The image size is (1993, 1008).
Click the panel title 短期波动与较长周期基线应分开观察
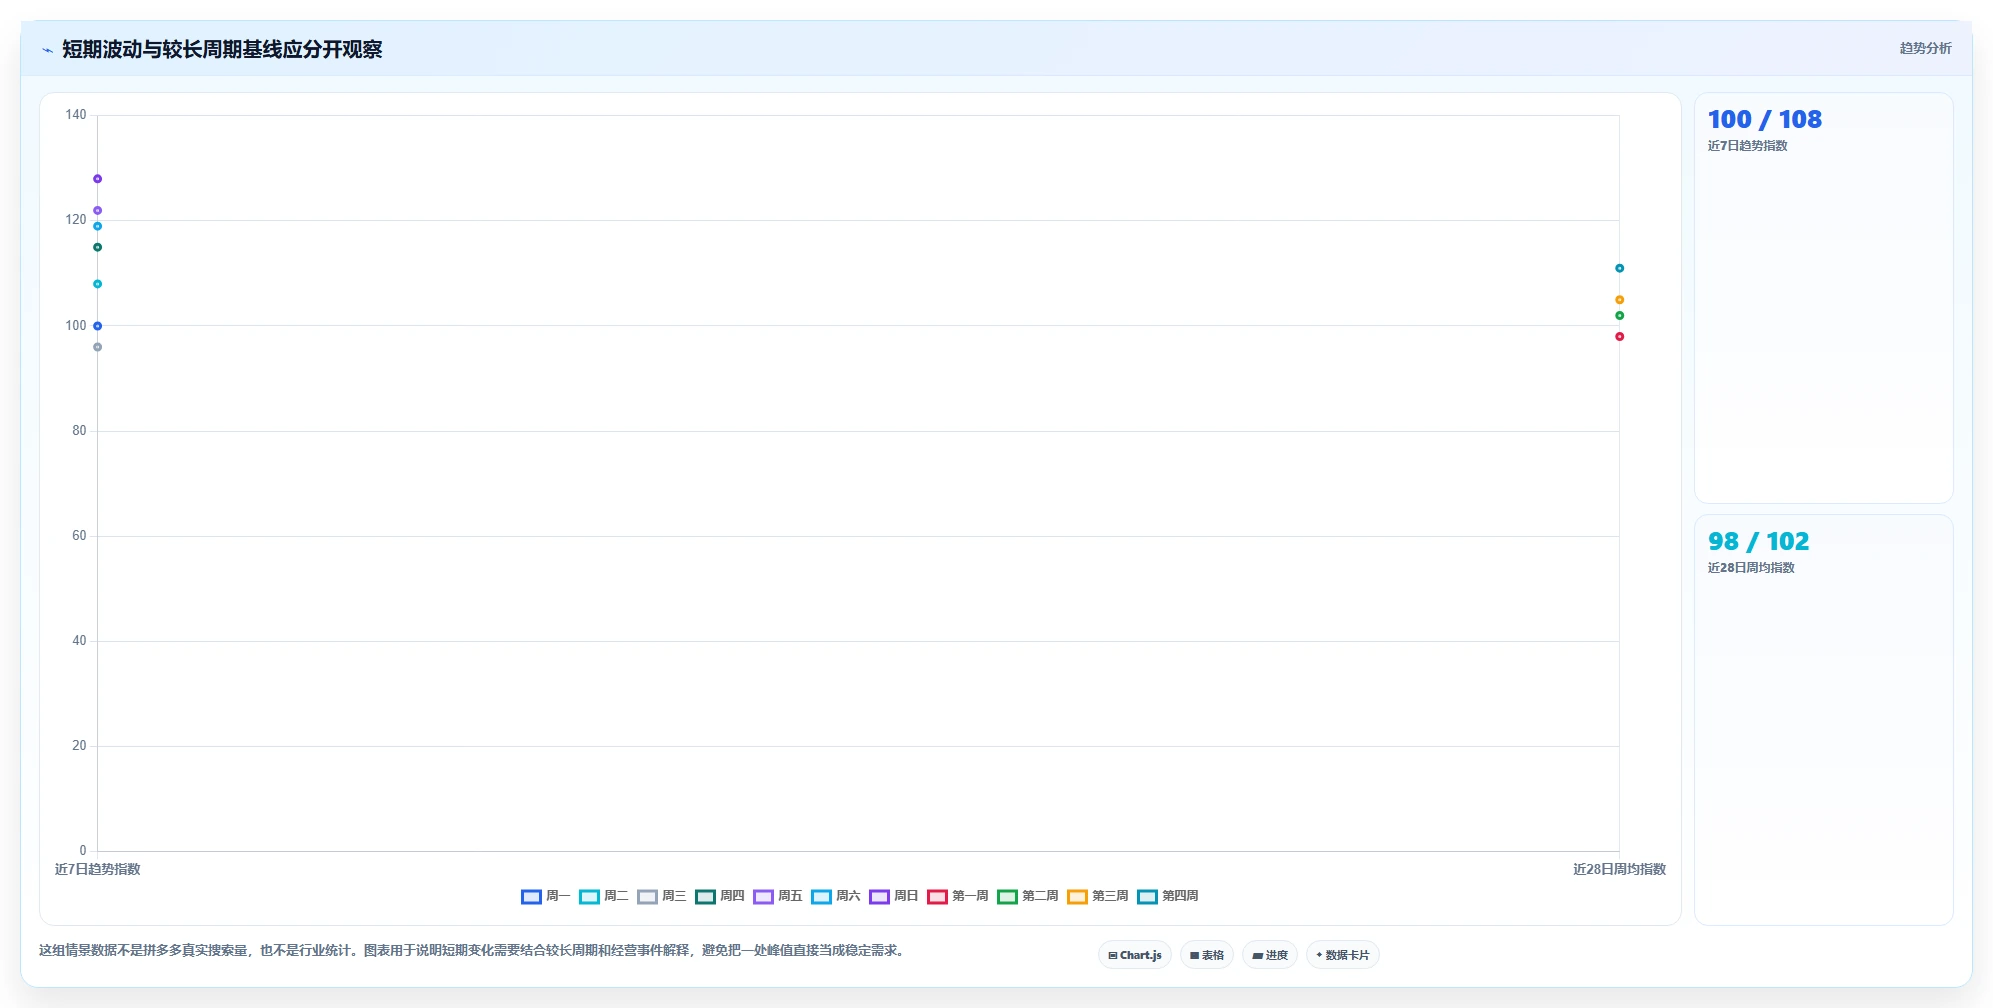tap(222, 49)
